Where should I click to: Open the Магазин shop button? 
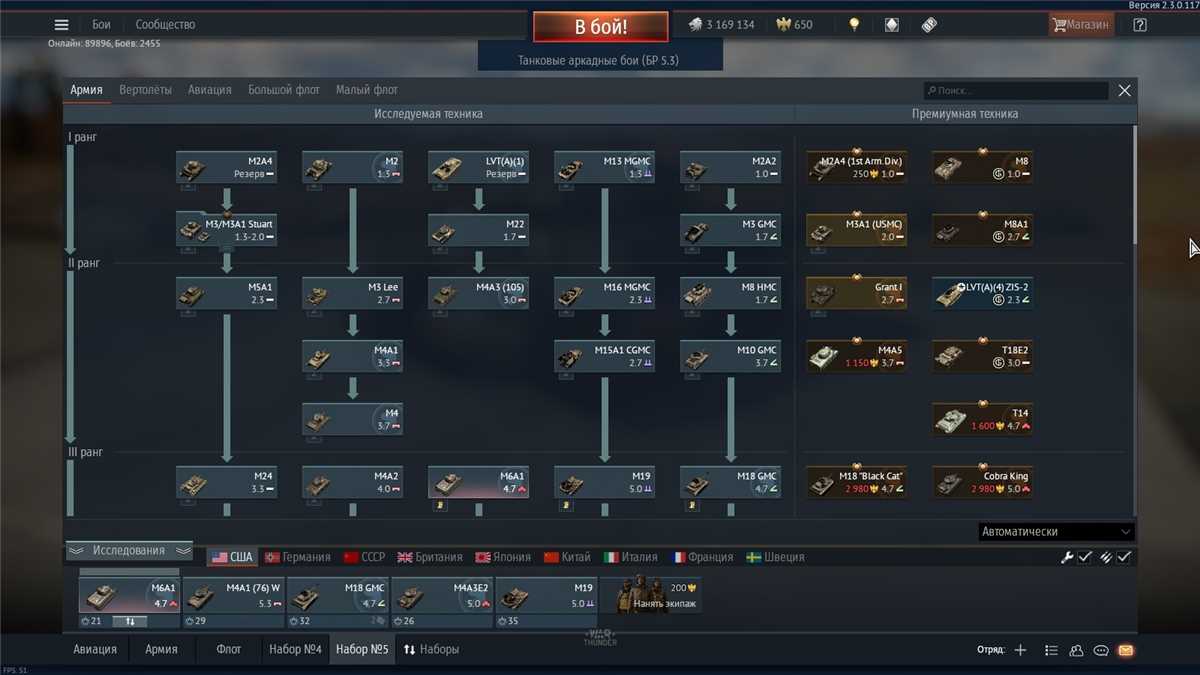pyautogui.click(x=1080, y=25)
